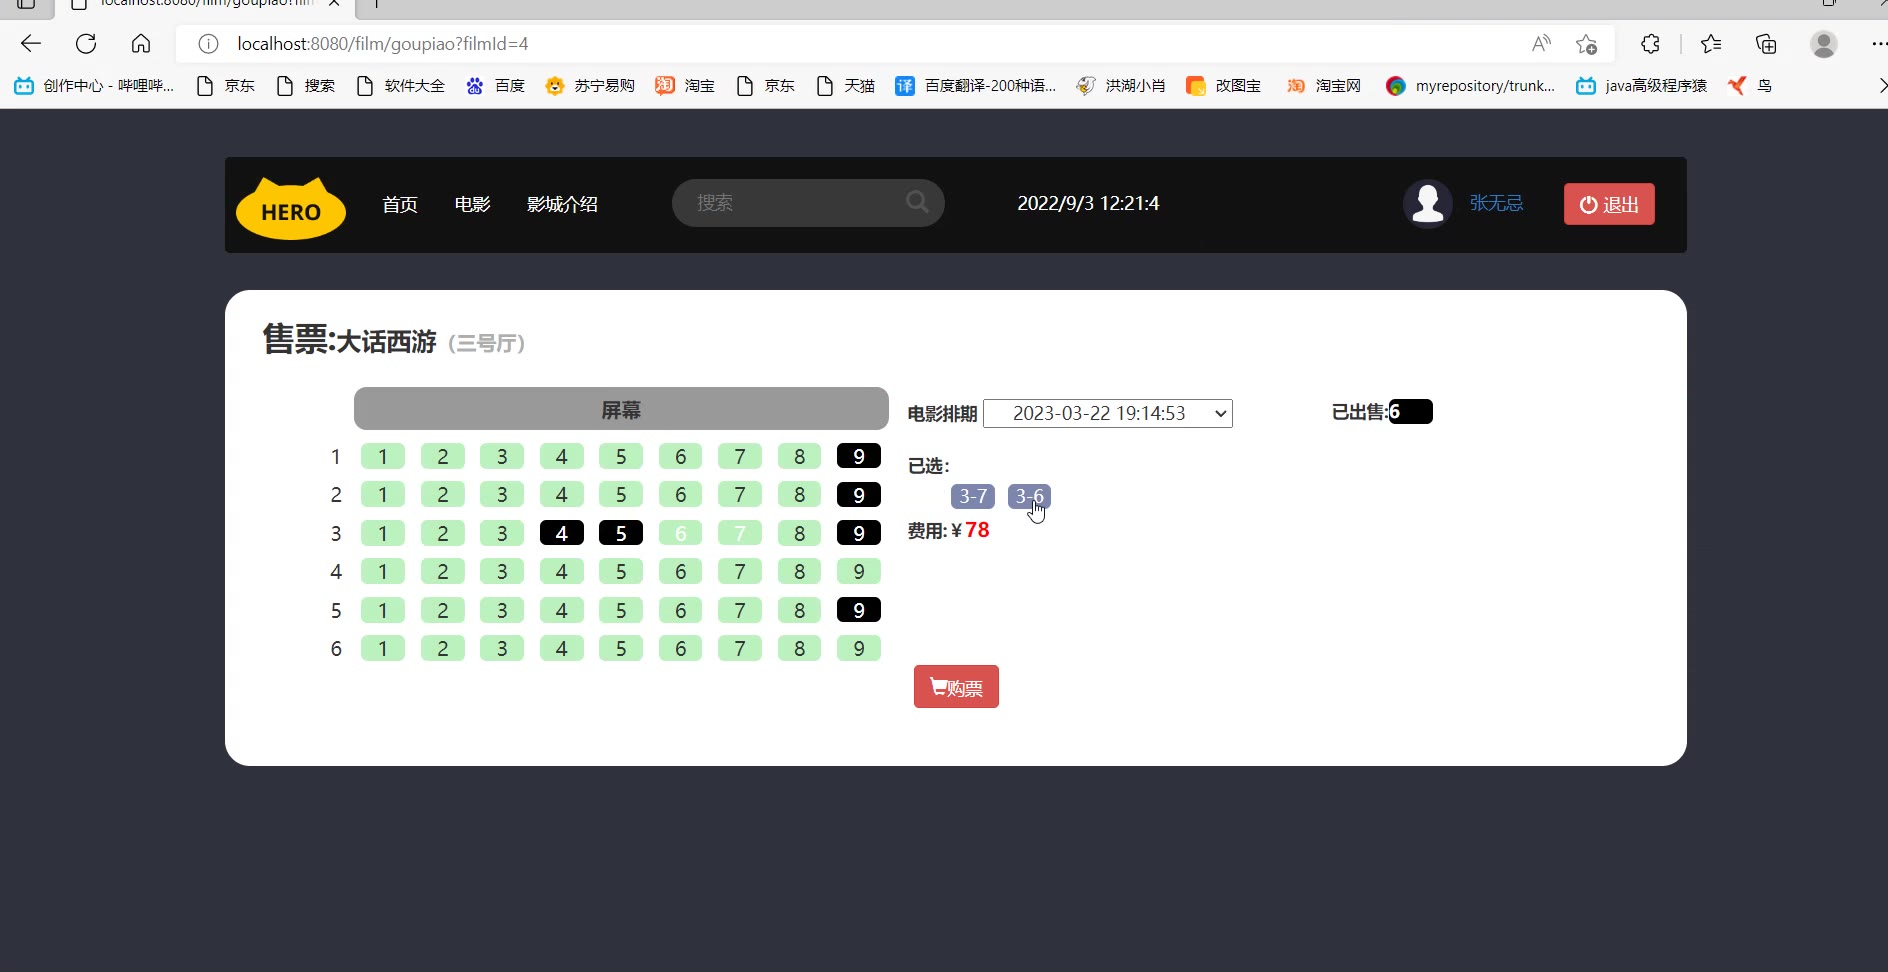
Task: Click the site information icon in address bar
Action: pos(208,44)
